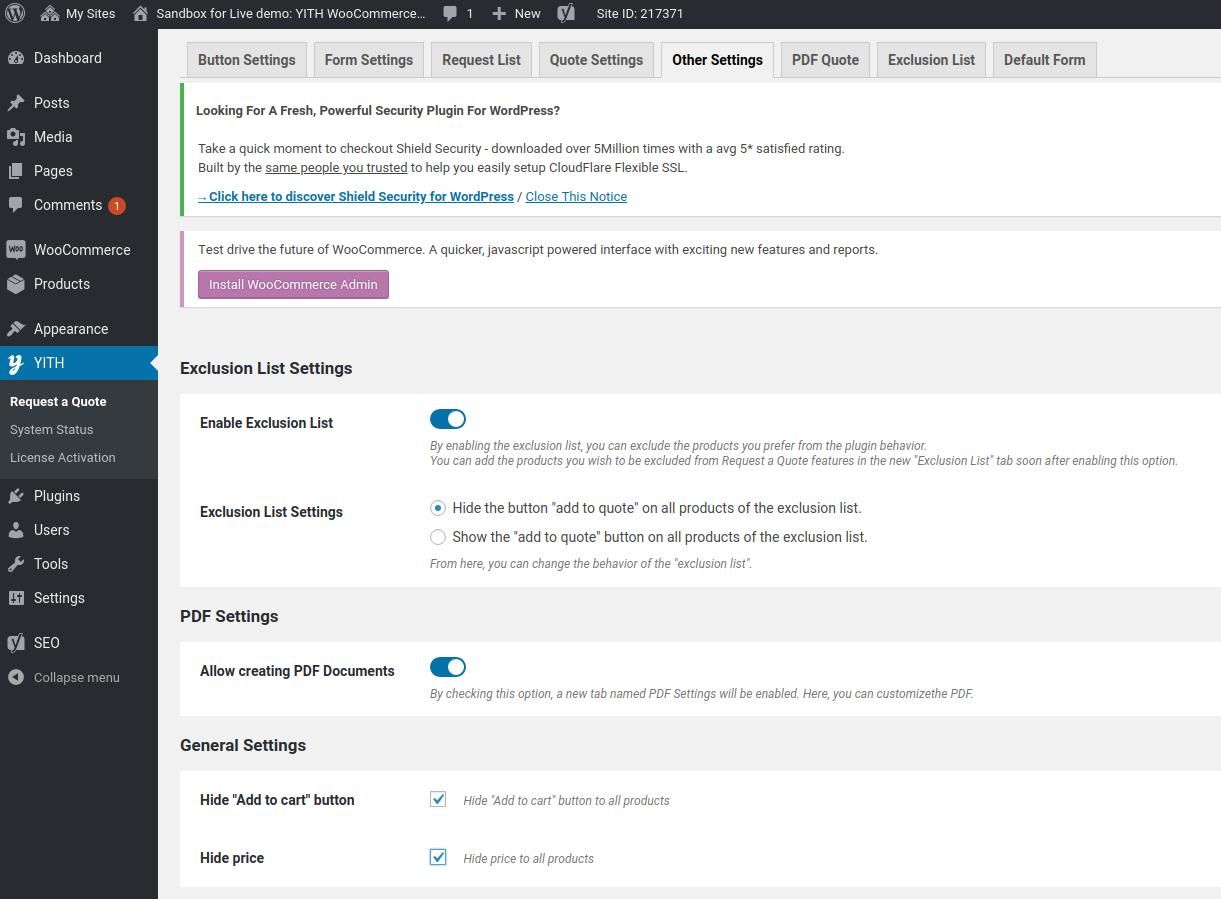
Task: Go to Dashboard menu label
Action: 68,58
